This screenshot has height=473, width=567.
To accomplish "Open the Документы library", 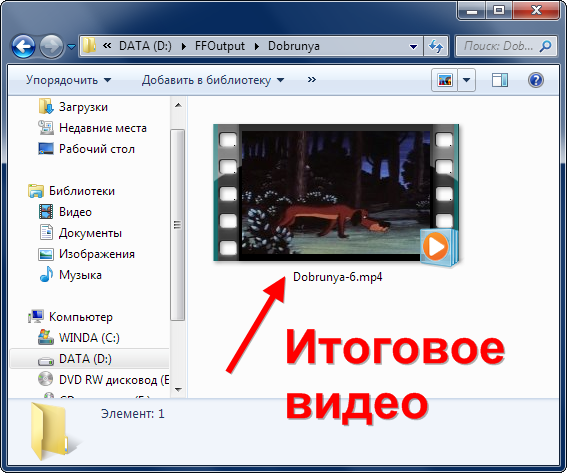I will coord(90,233).
